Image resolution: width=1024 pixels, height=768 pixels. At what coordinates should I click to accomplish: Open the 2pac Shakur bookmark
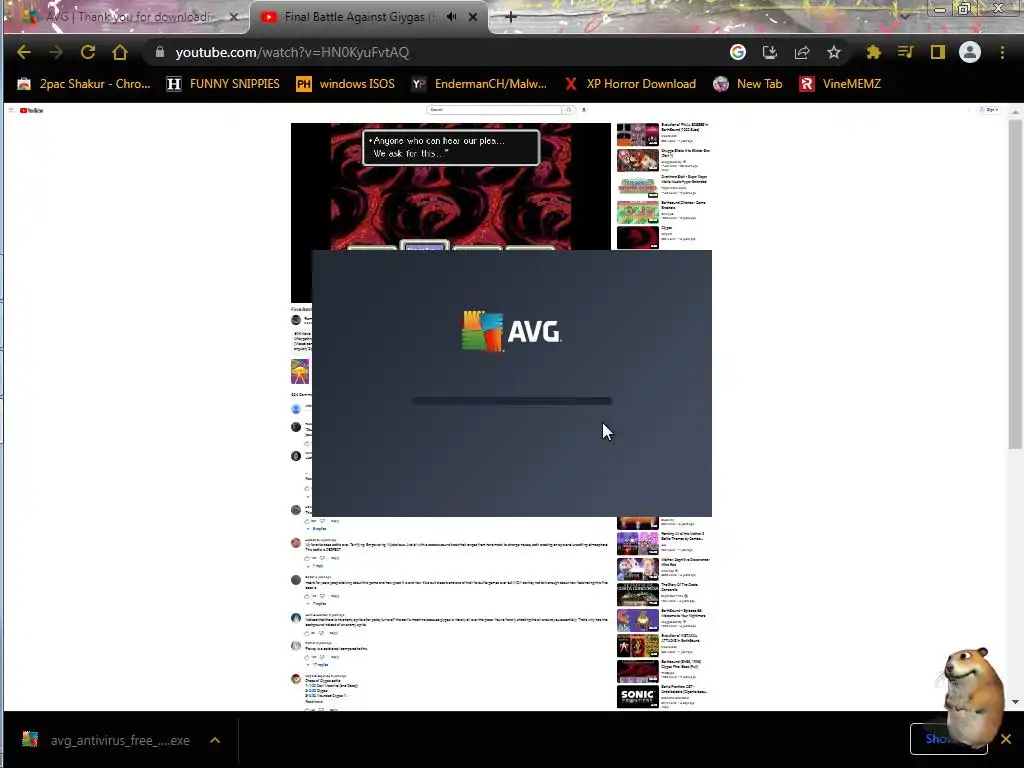pyautogui.click(x=84, y=84)
